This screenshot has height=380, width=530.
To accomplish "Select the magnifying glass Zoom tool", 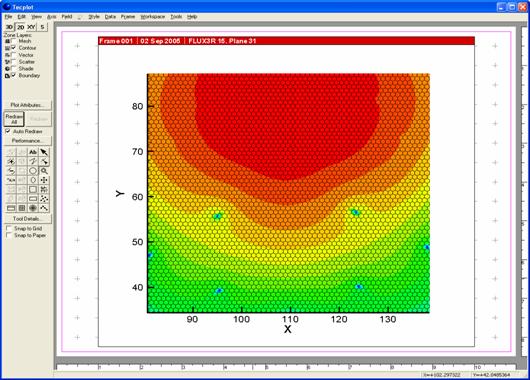I will coord(44,171).
